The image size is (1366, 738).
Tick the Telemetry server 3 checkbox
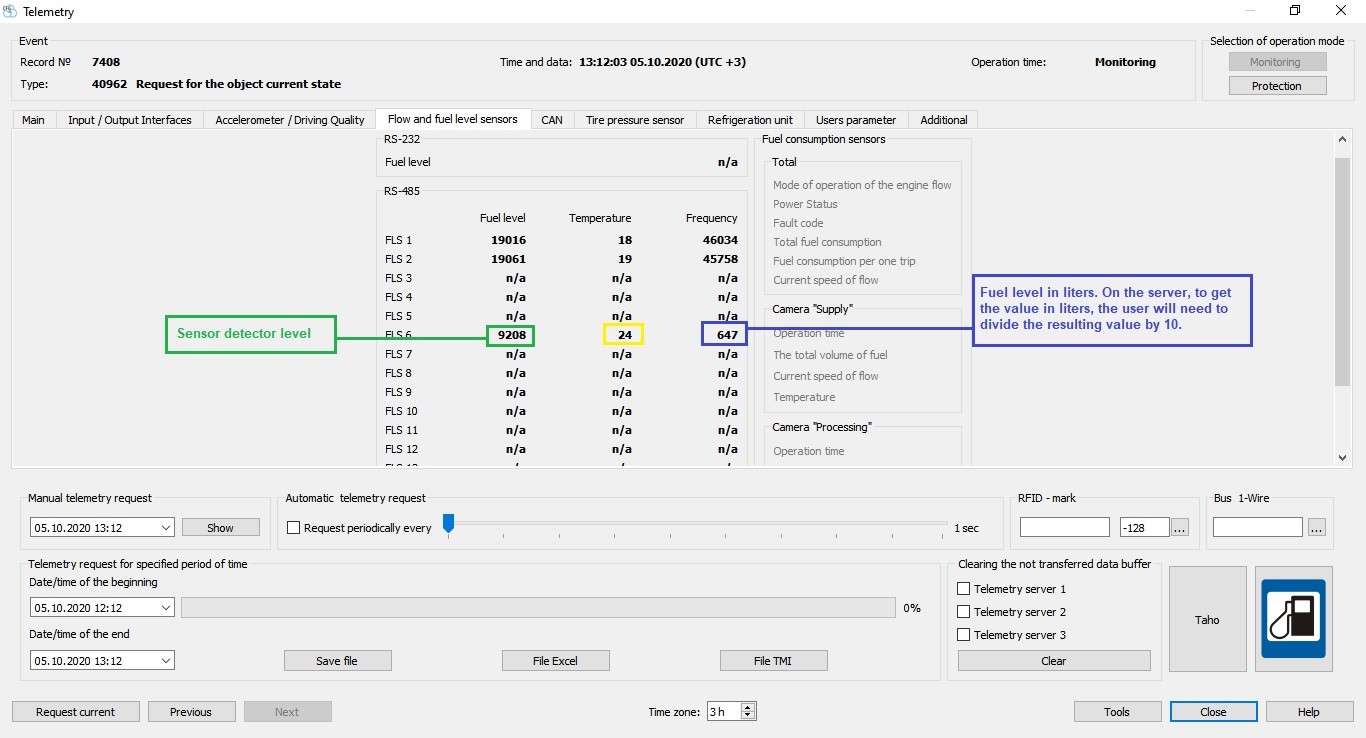(x=964, y=635)
